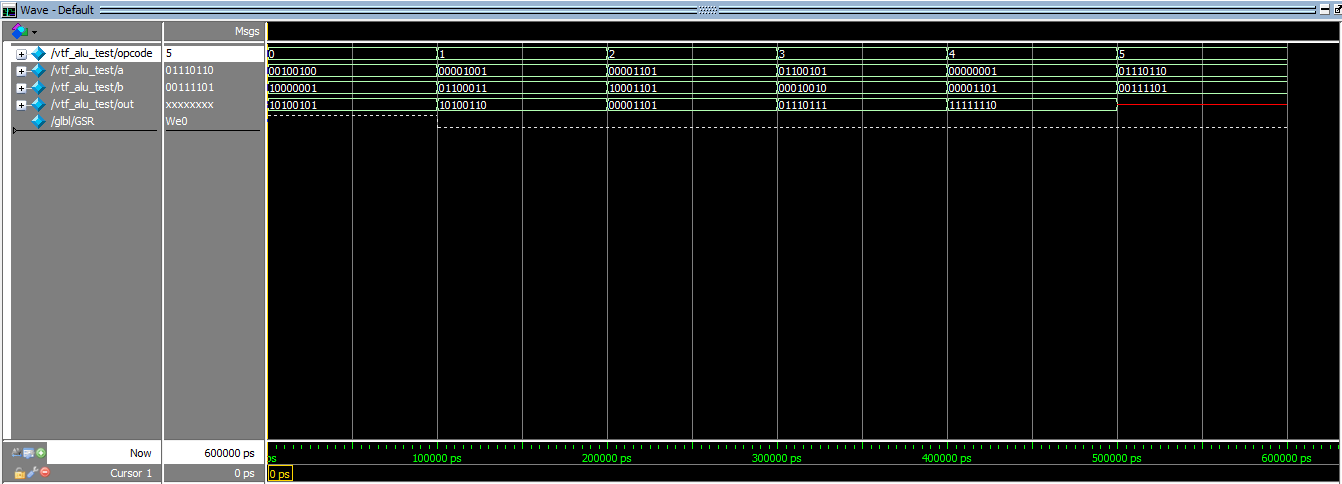Select the /glbl/GSR signal name
The width and height of the screenshot is (1342, 484).
(72, 121)
